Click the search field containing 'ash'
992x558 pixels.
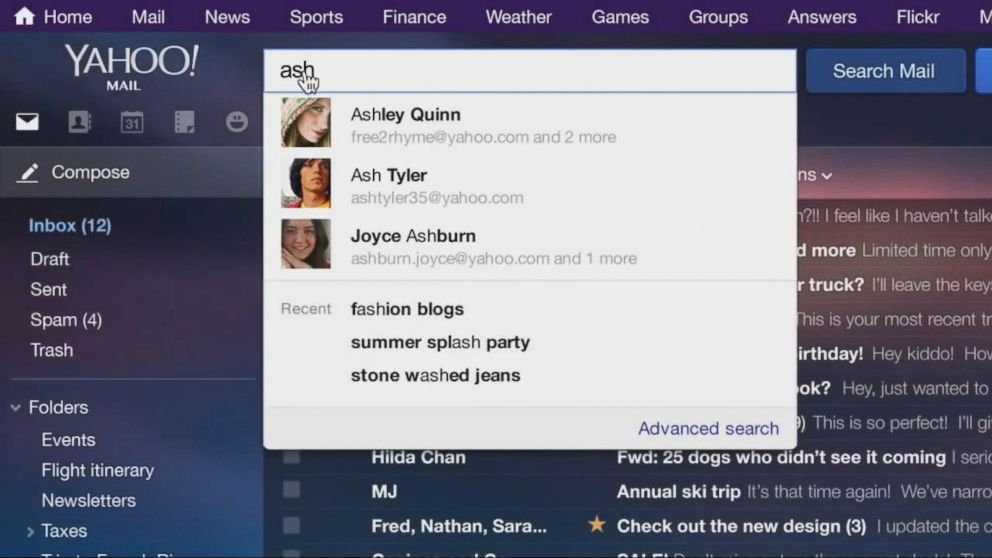click(530, 71)
